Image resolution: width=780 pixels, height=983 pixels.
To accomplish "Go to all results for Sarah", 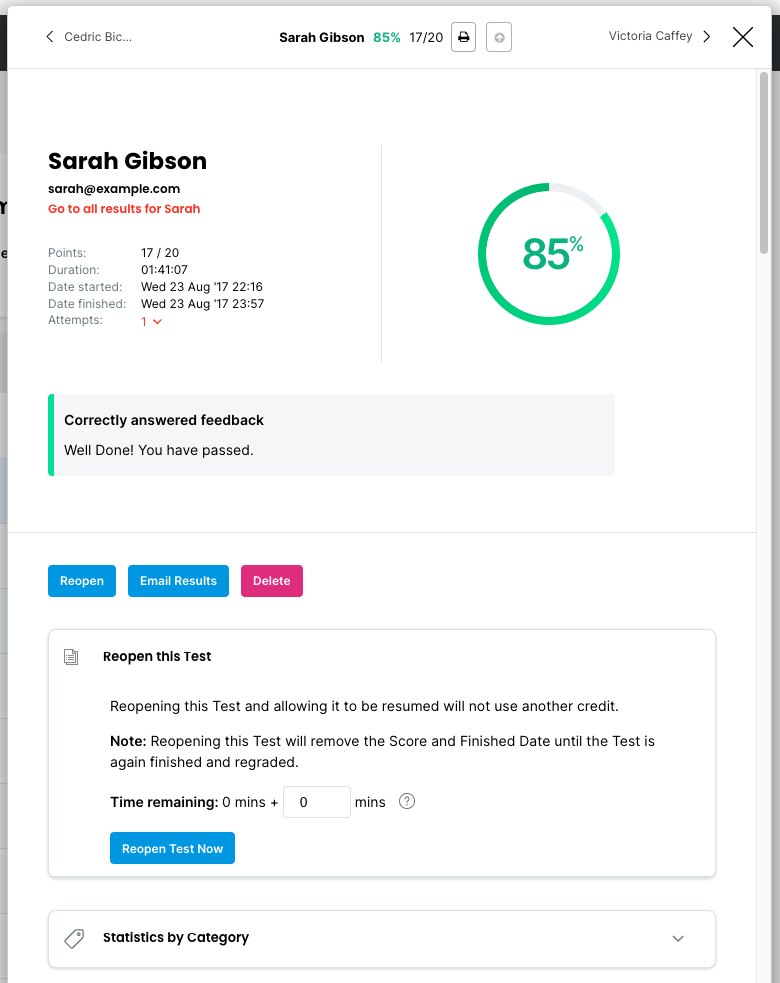I will pyautogui.click(x=124, y=209).
